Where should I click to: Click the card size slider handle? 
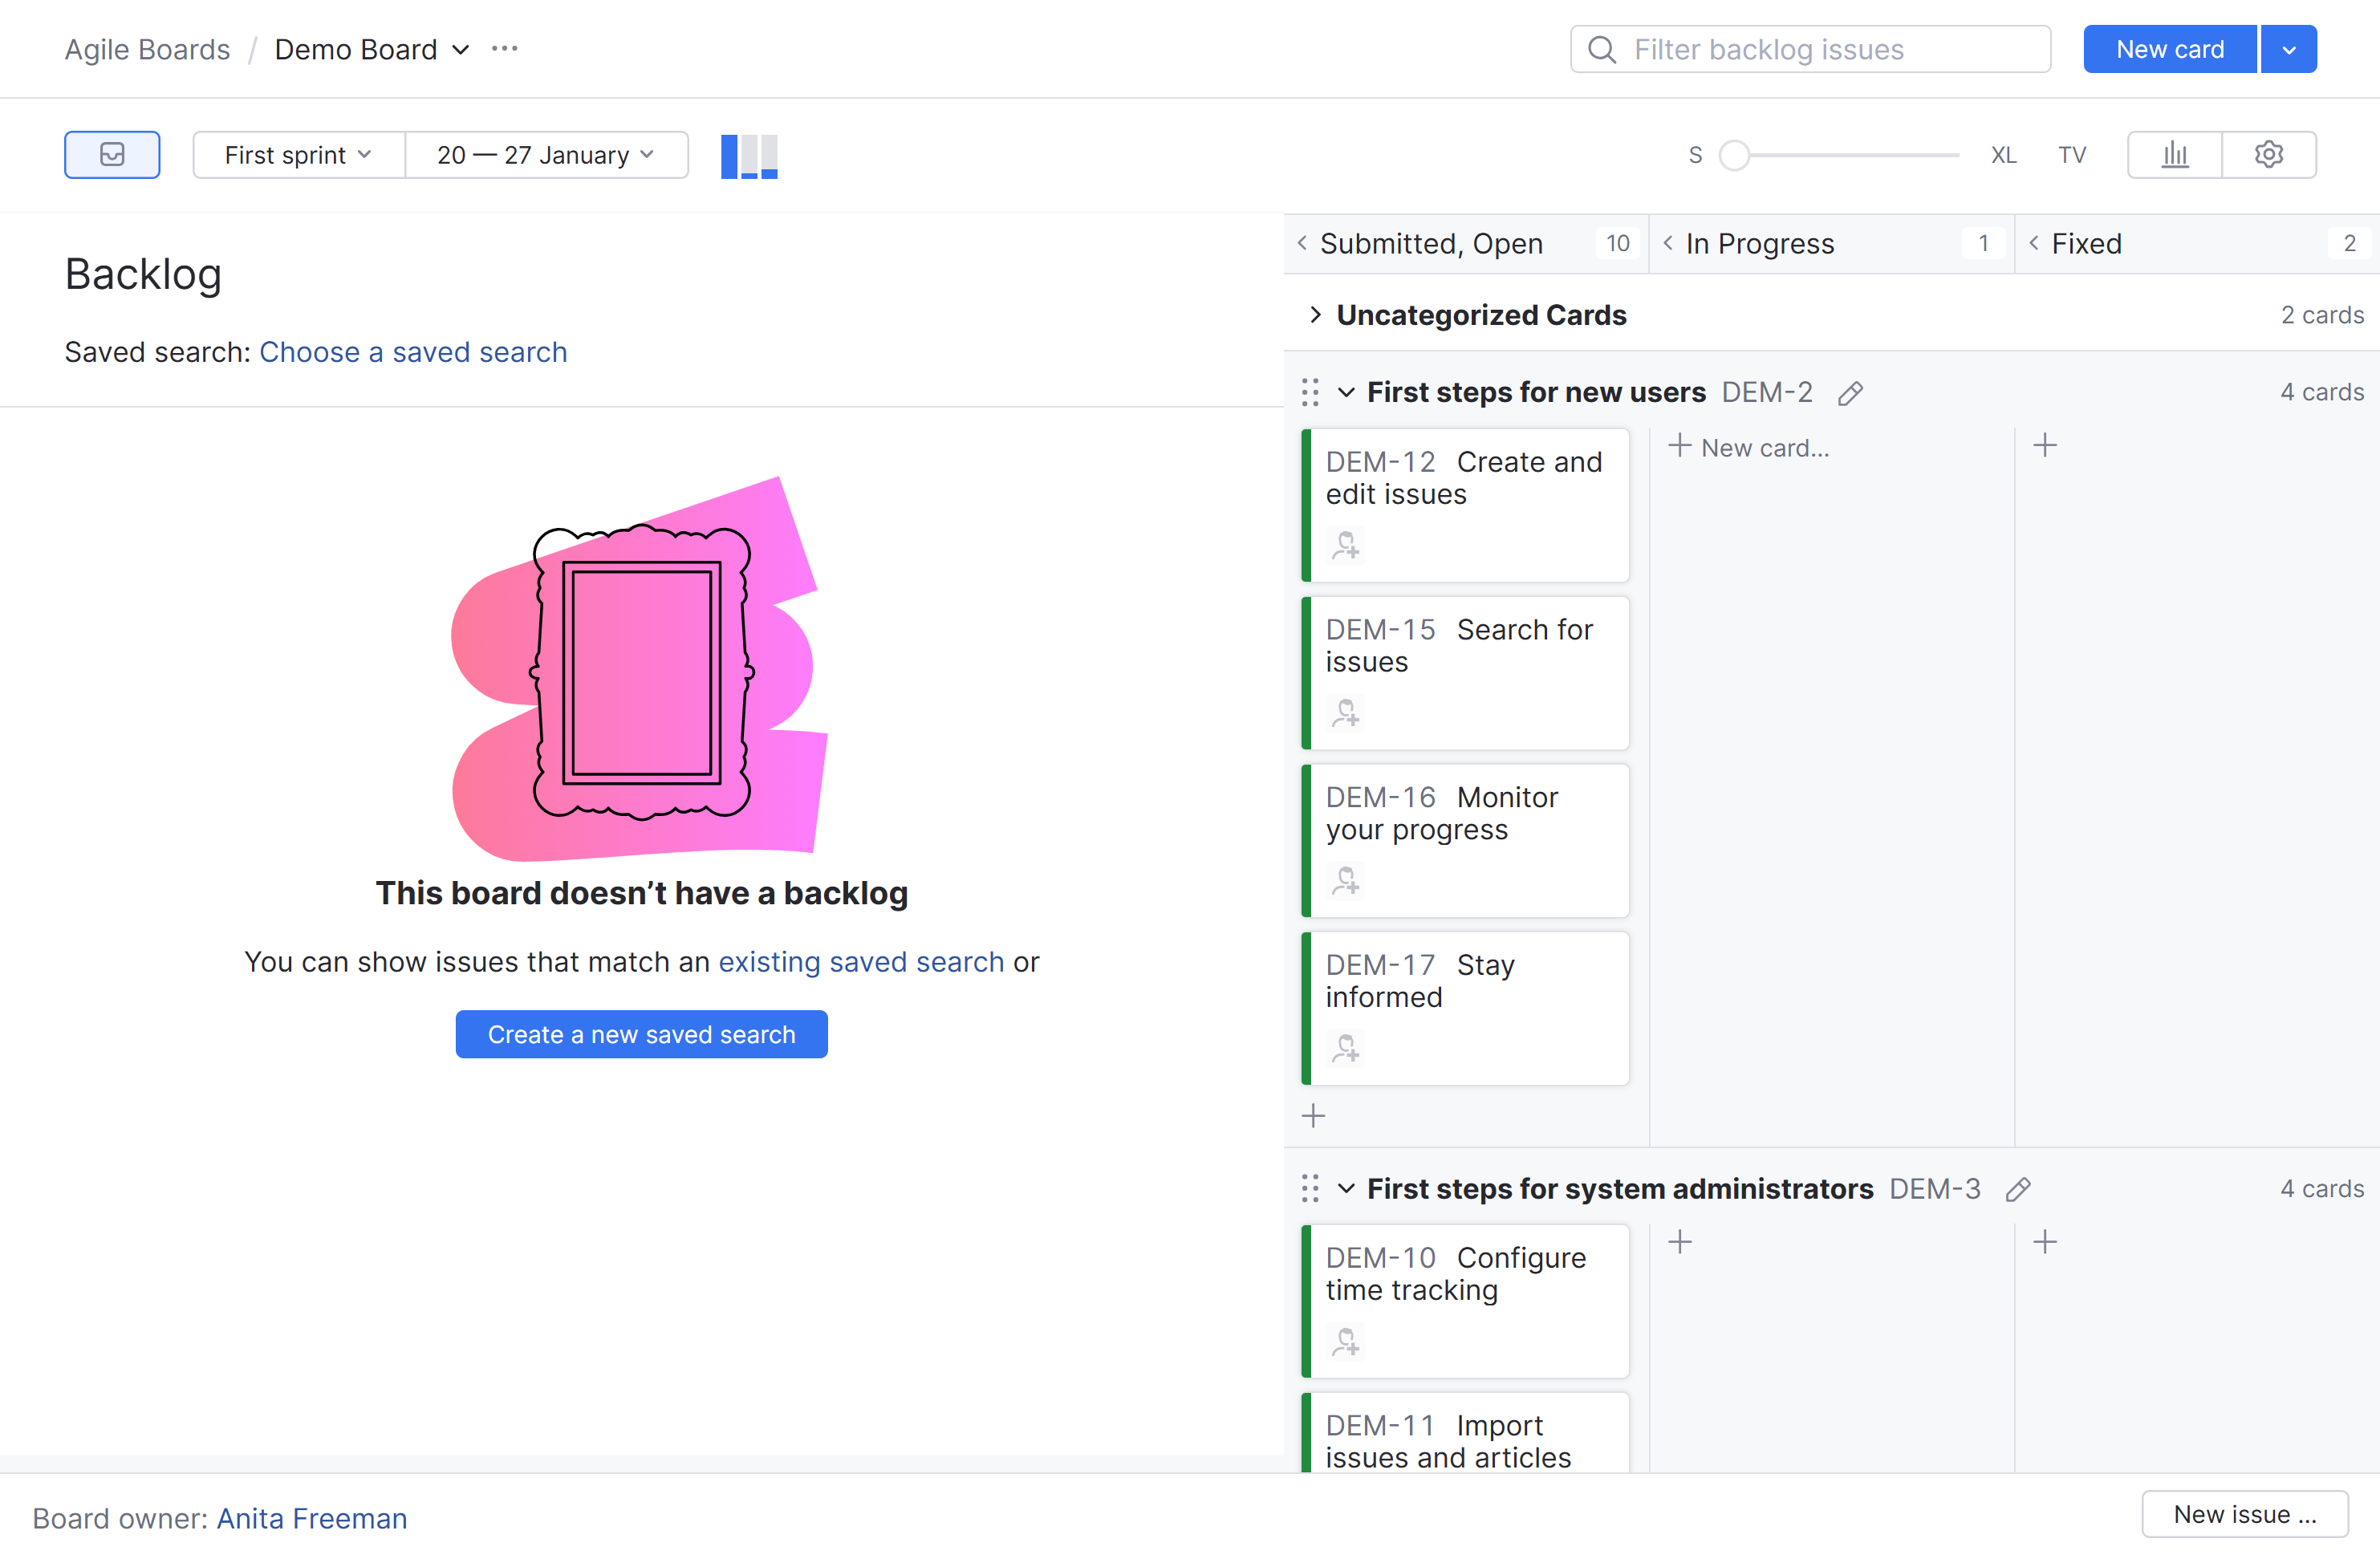pyautogui.click(x=1734, y=155)
